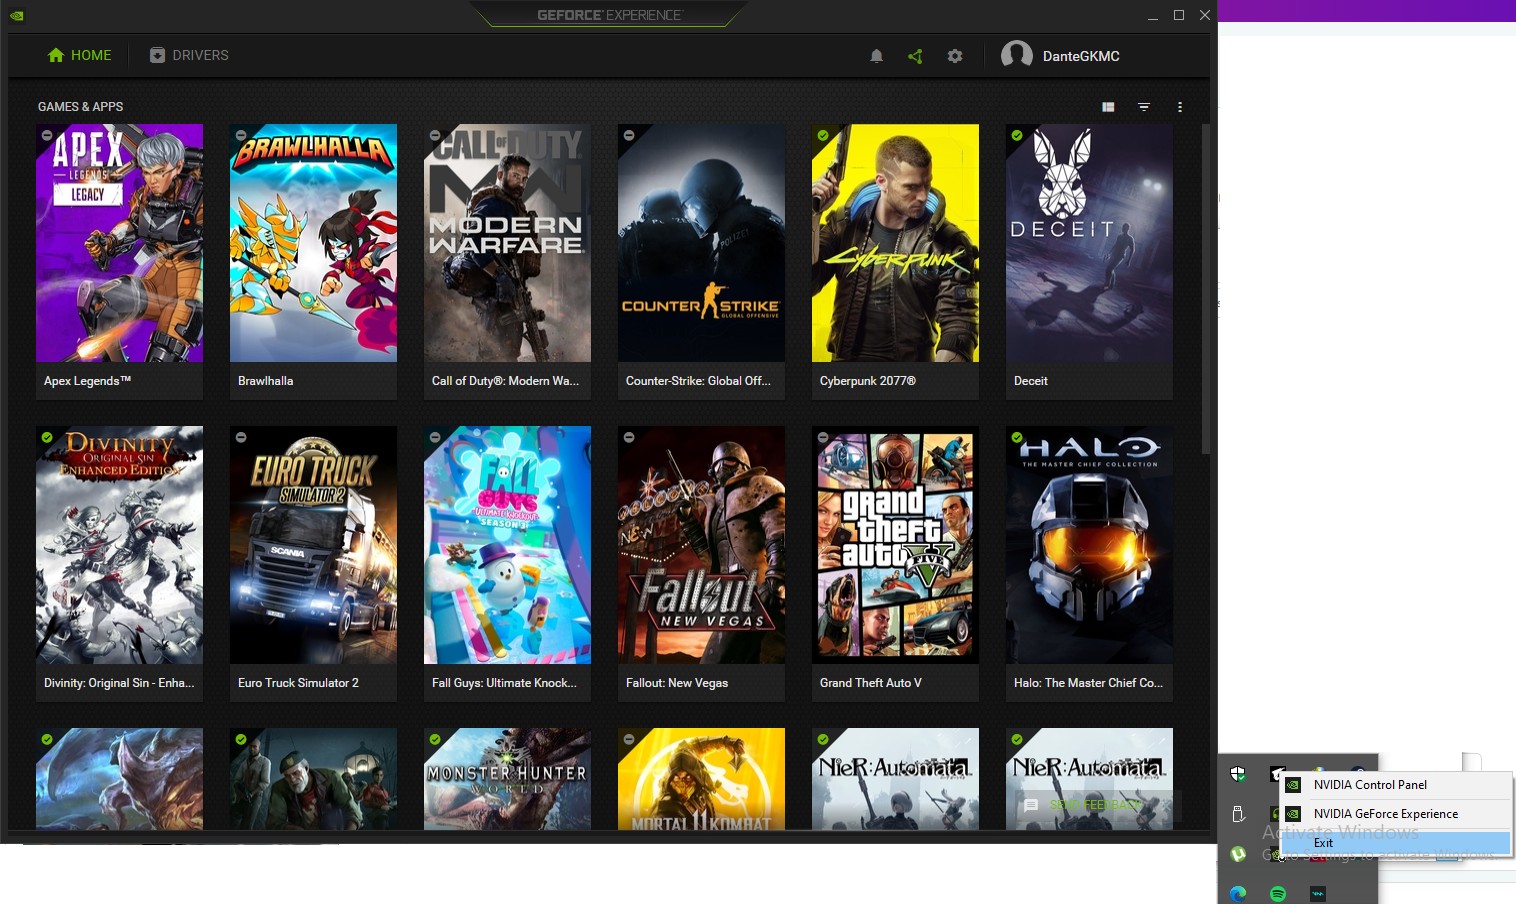
Task: Switch the games grid view layout
Action: (1108, 107)
